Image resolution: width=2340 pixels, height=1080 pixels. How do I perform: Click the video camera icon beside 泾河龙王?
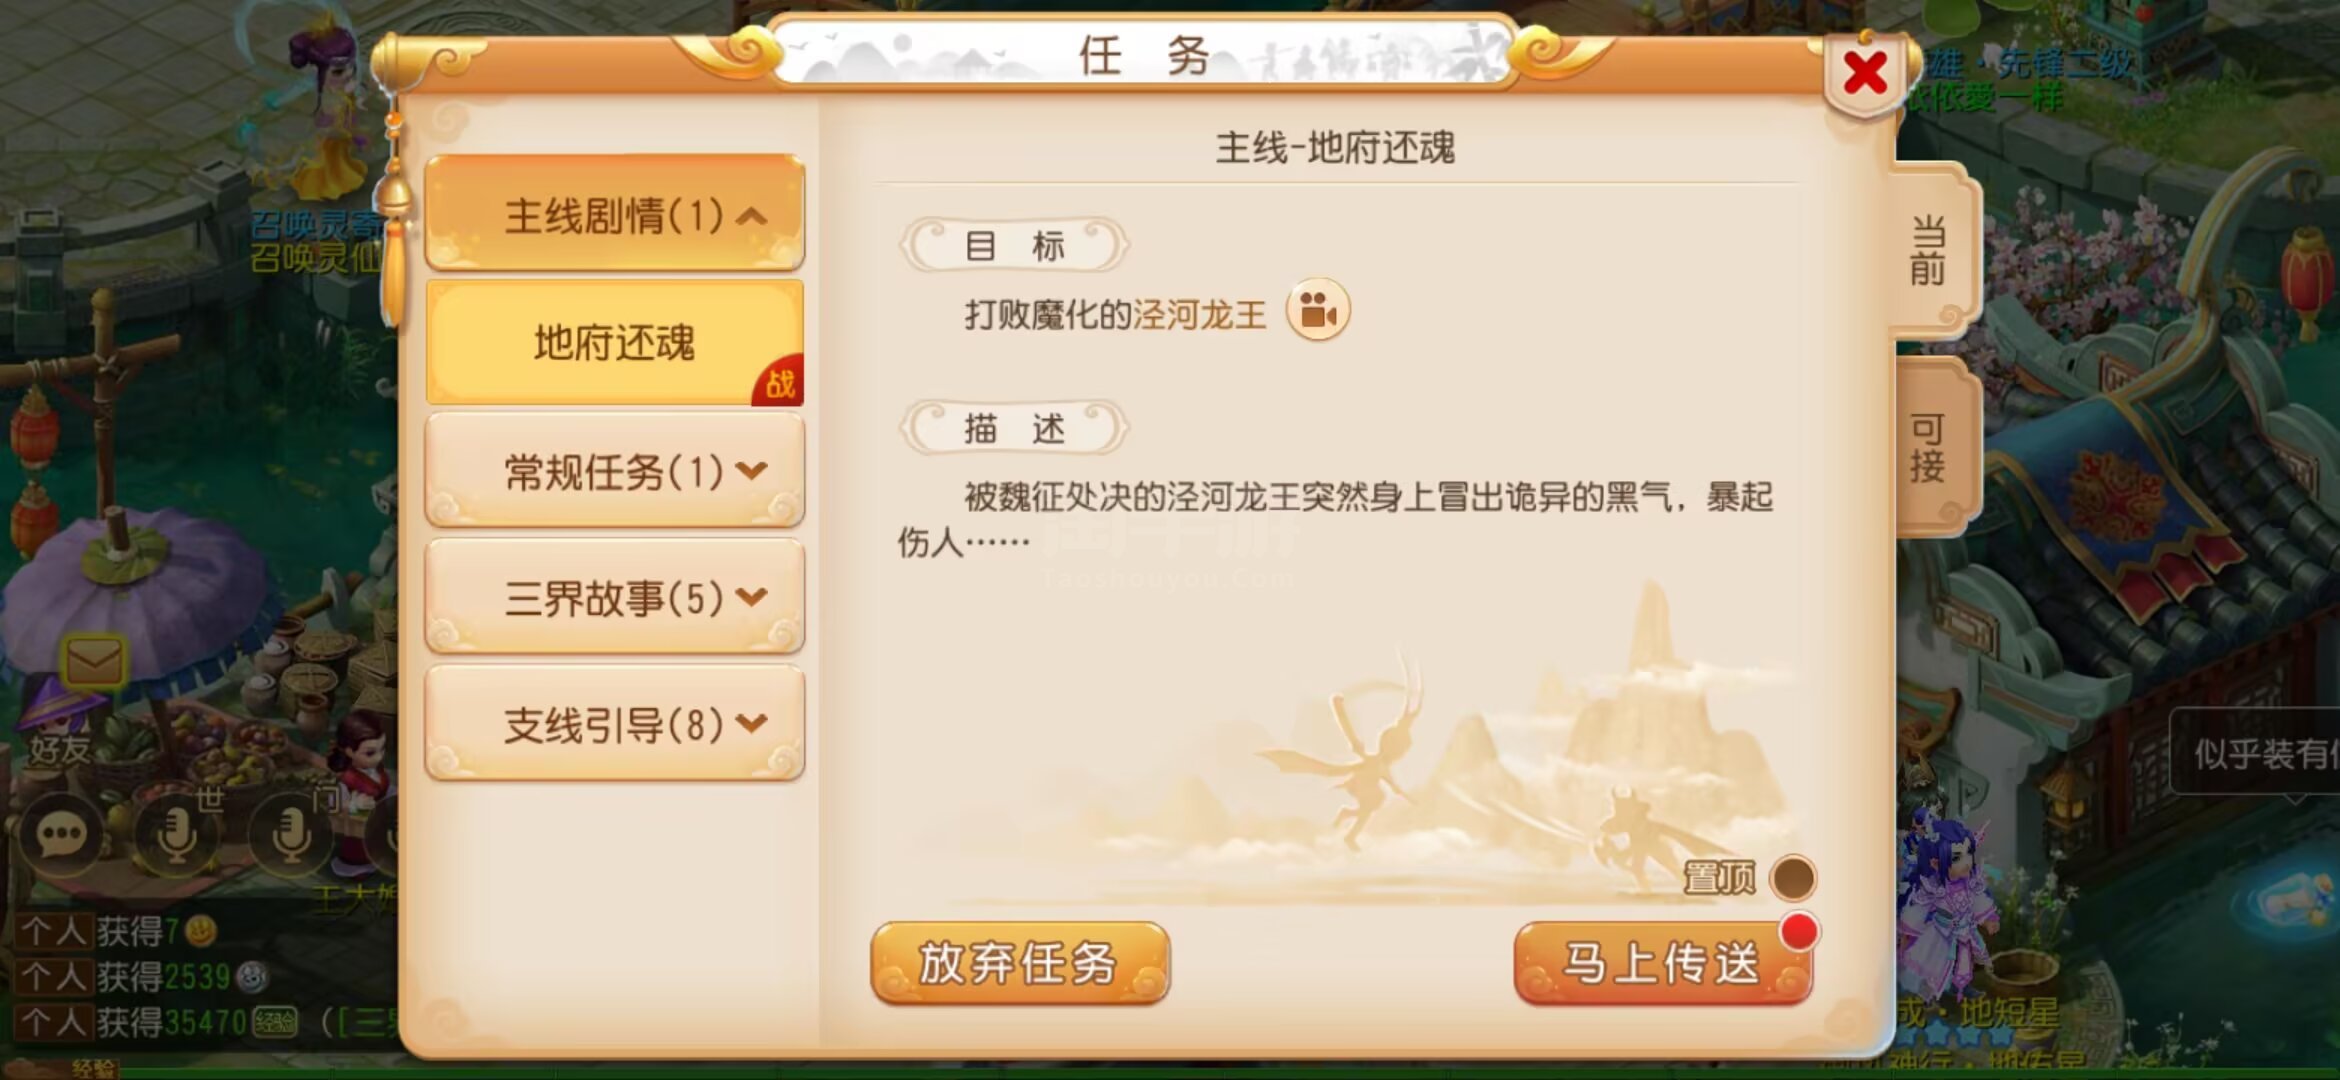click(1318, 311)
